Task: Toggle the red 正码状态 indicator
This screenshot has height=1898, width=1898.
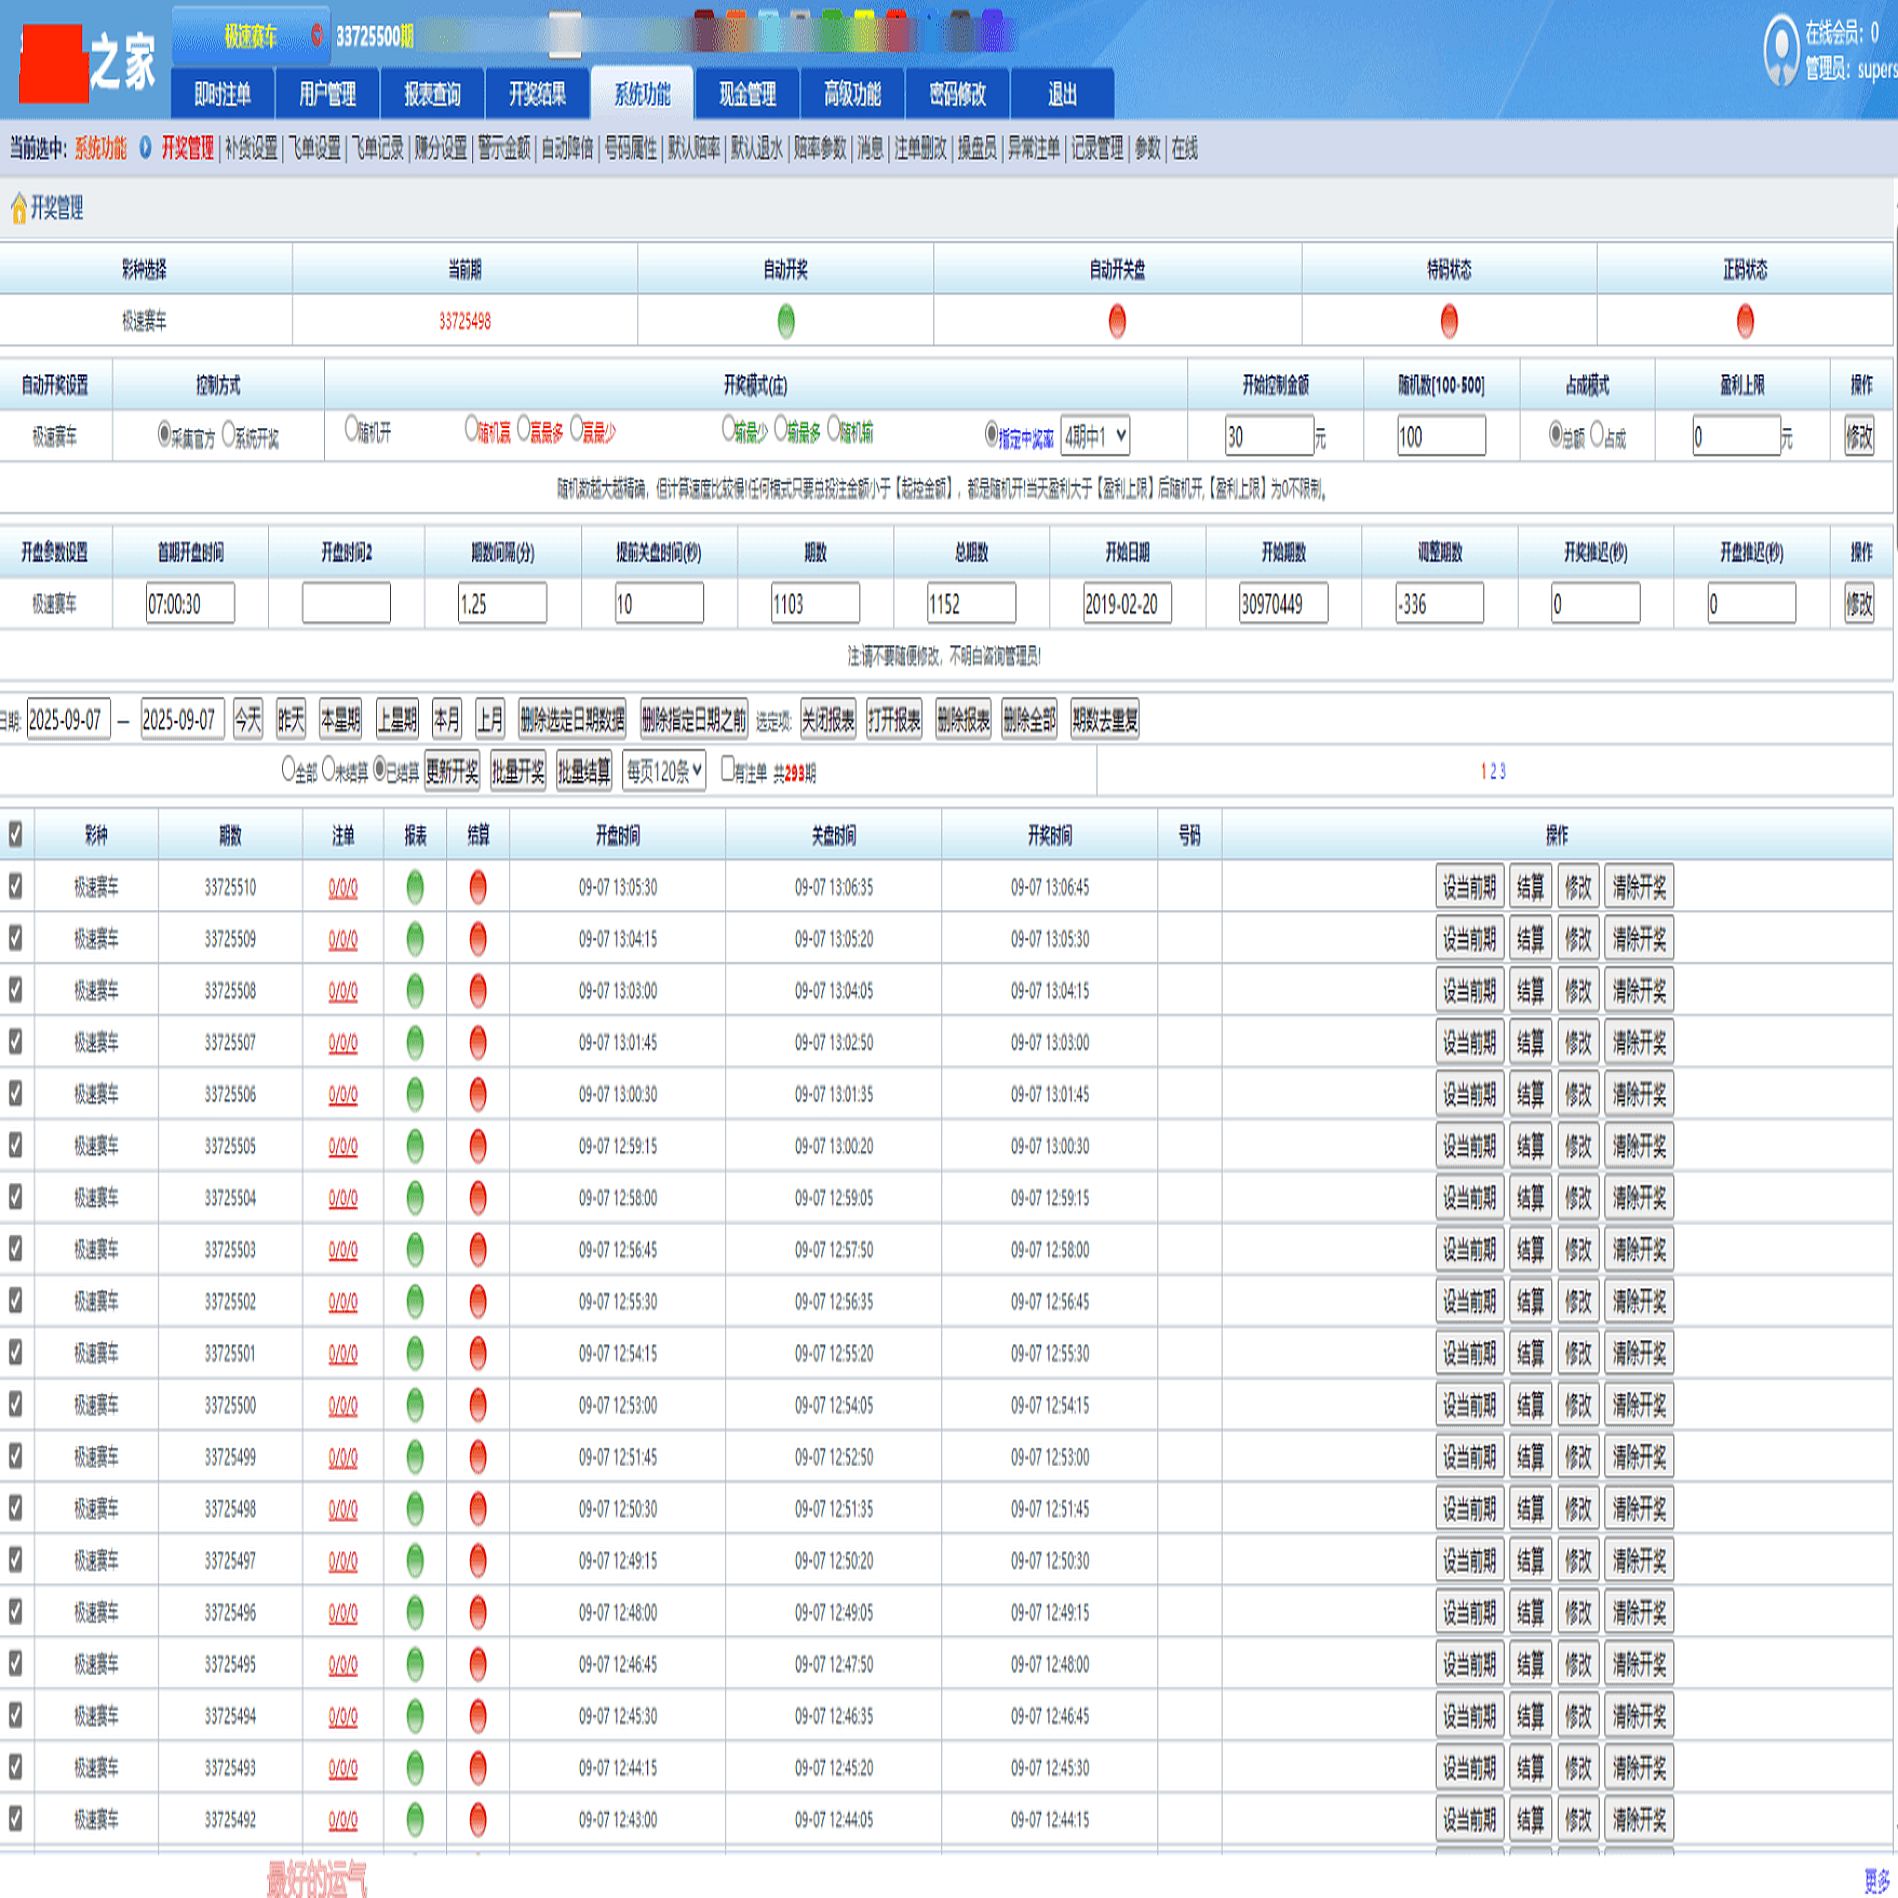Action: click(x=1745, y=322)
